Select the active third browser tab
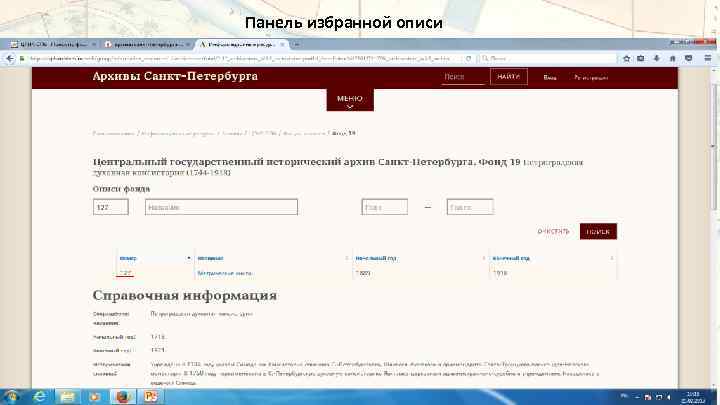This screenshot has height=405, width=720. tap(242, 45)
